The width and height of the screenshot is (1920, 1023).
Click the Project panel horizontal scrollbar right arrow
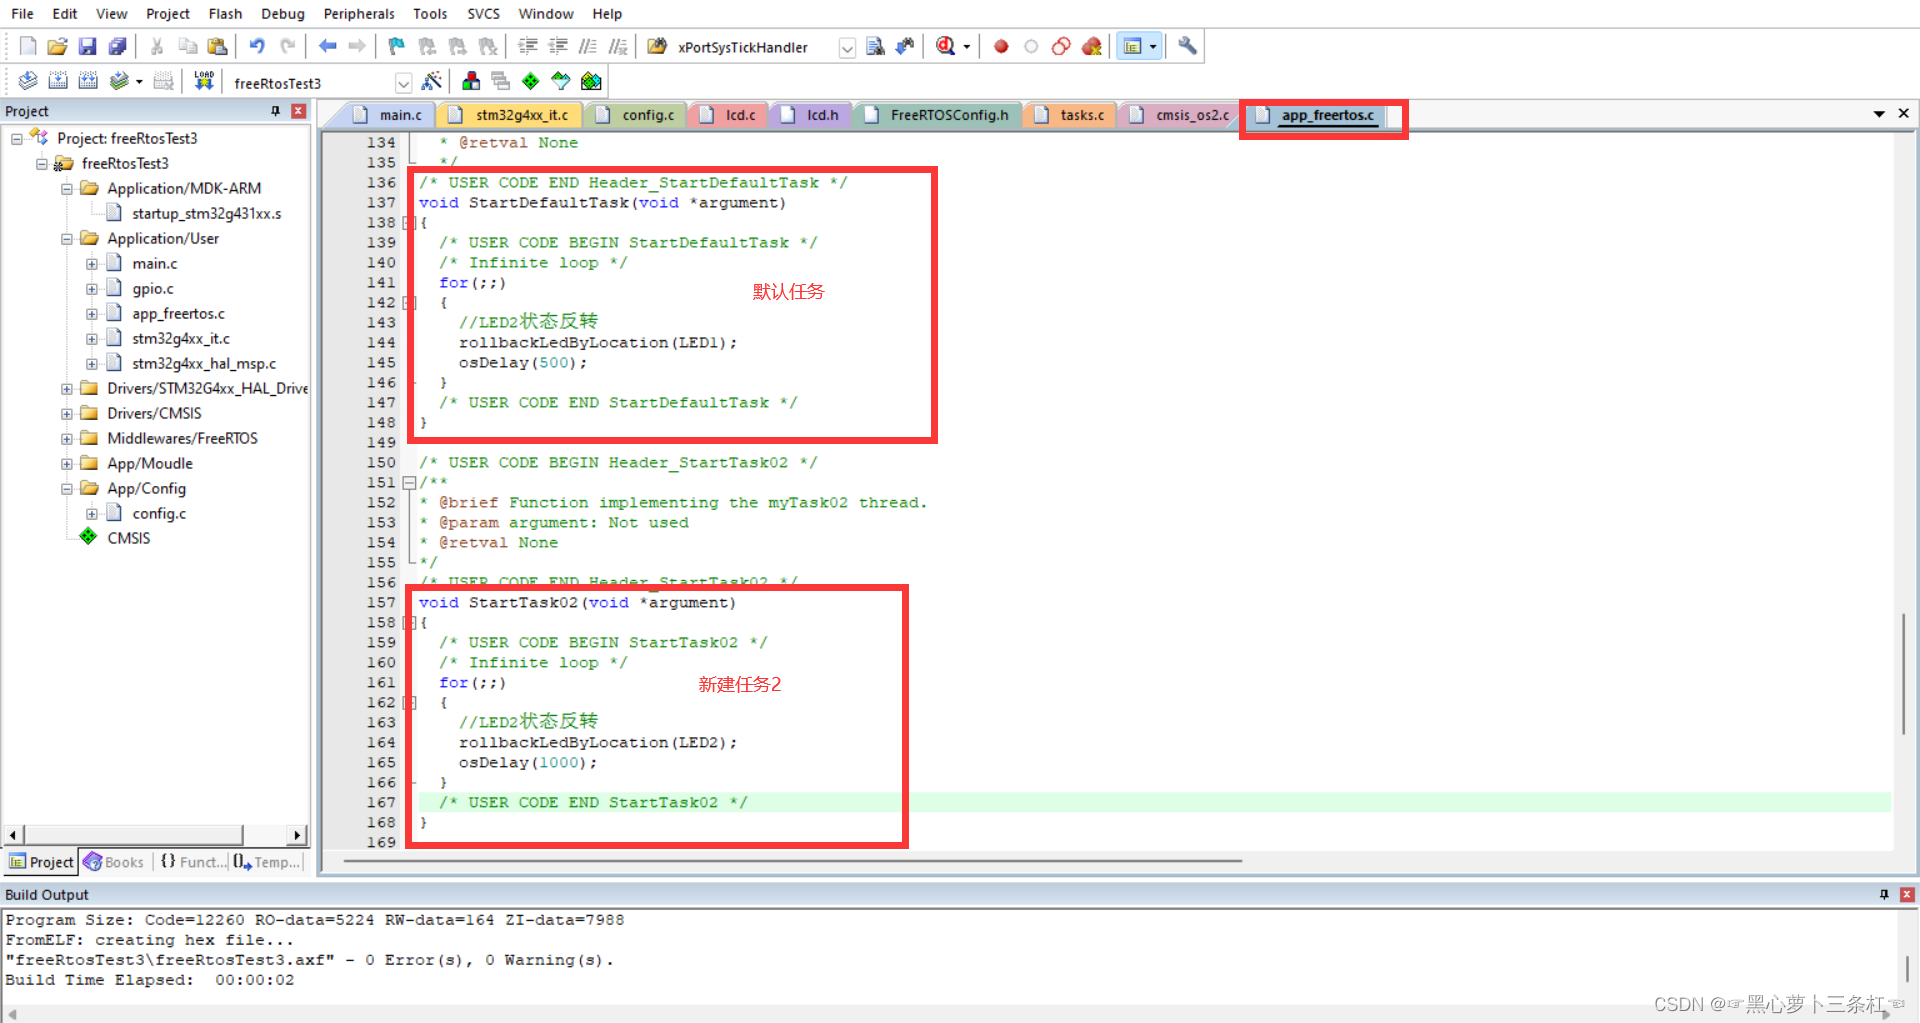297,834
